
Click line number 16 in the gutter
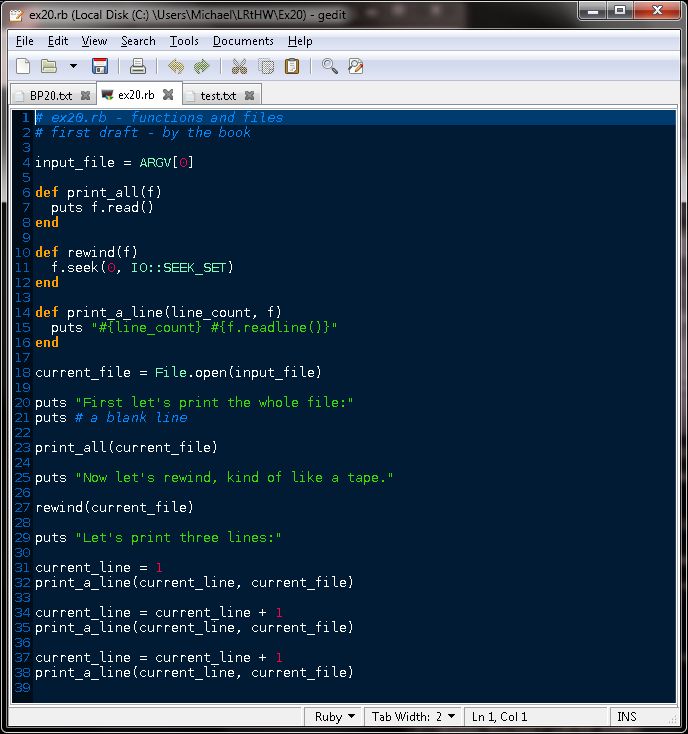pyautogui.click(x=22, y=343)
